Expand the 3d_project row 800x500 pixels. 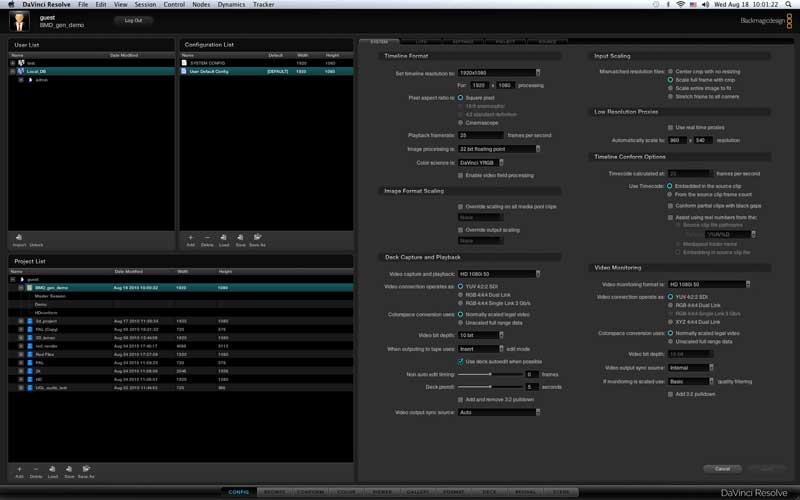click(21, 321)
